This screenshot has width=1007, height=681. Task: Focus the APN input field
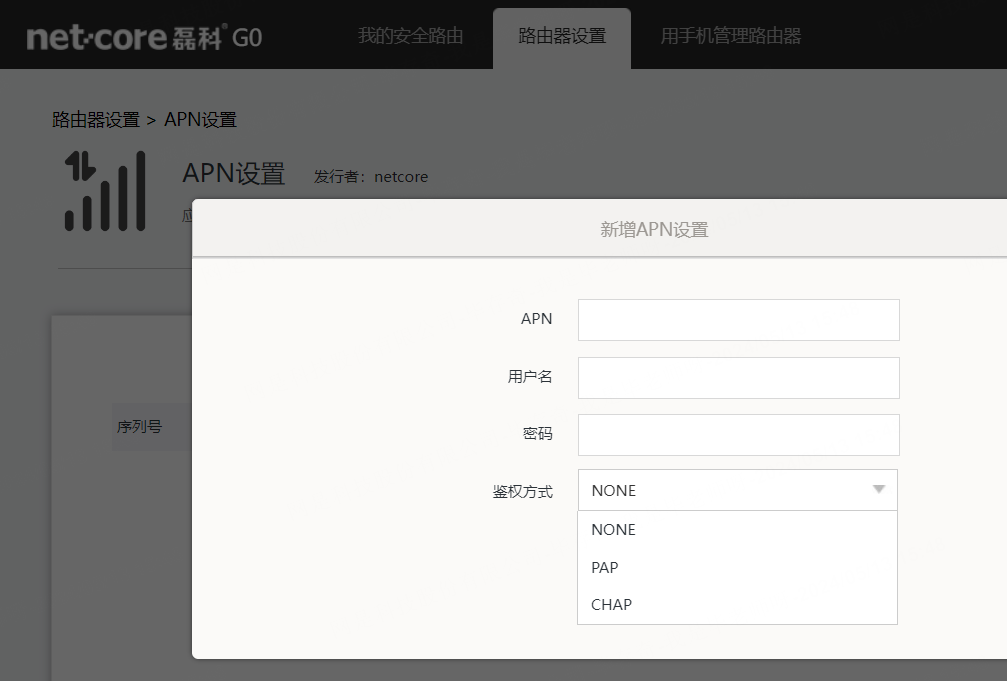tap(739, 320)
